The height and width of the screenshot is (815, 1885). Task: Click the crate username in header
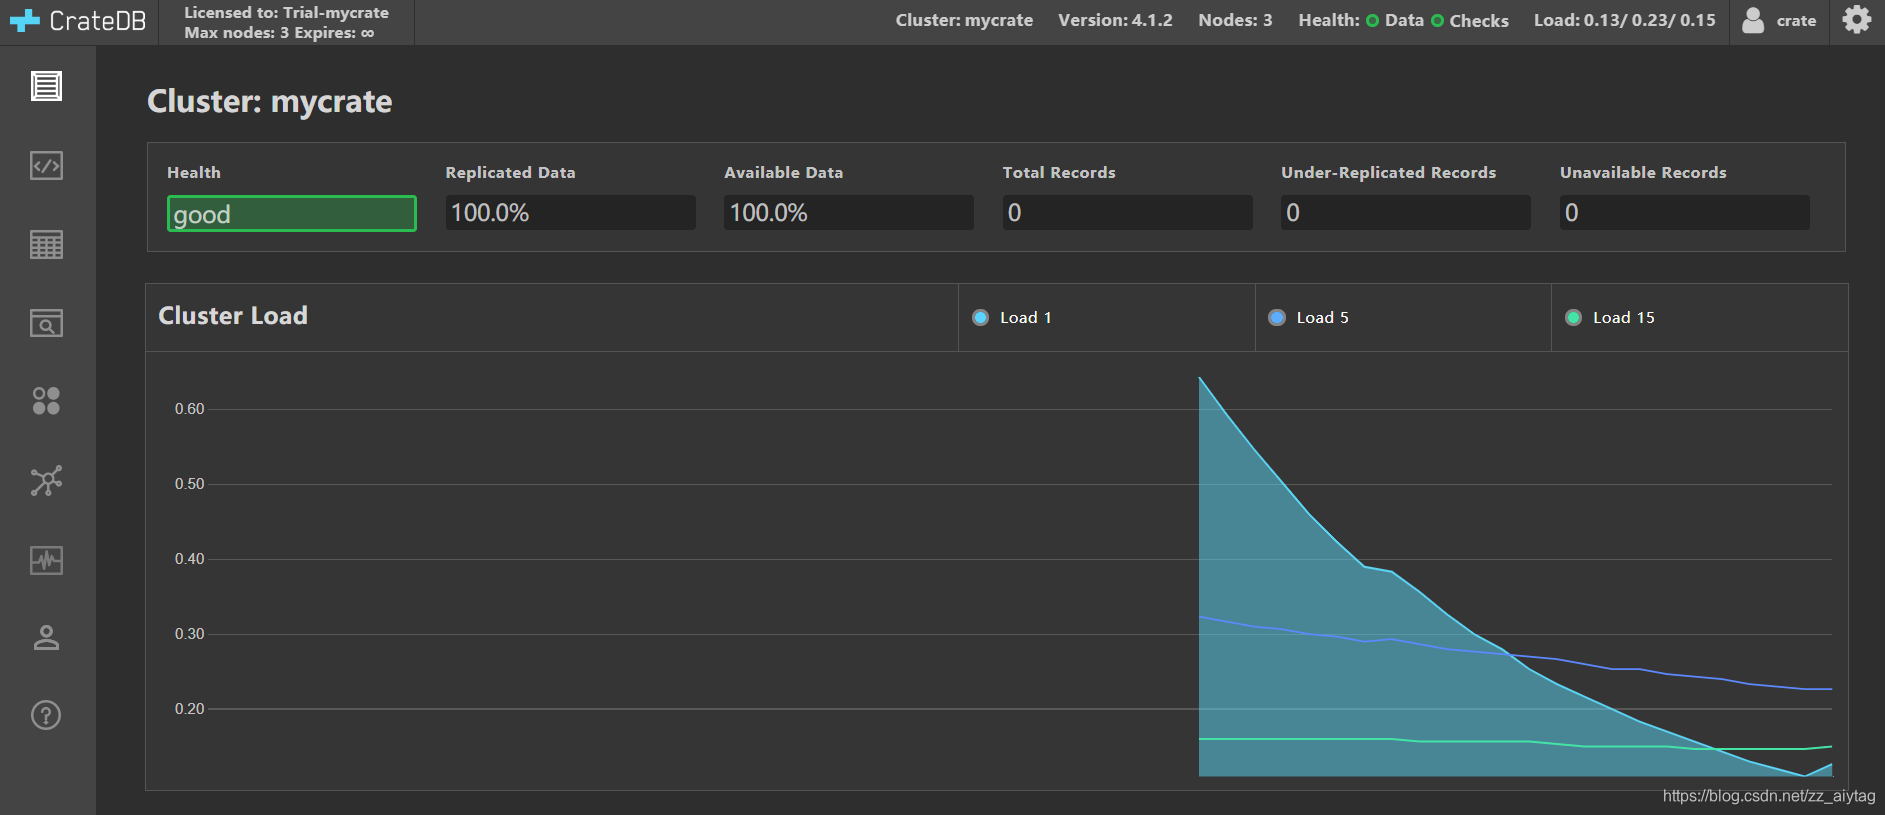tap(1796, 21)
